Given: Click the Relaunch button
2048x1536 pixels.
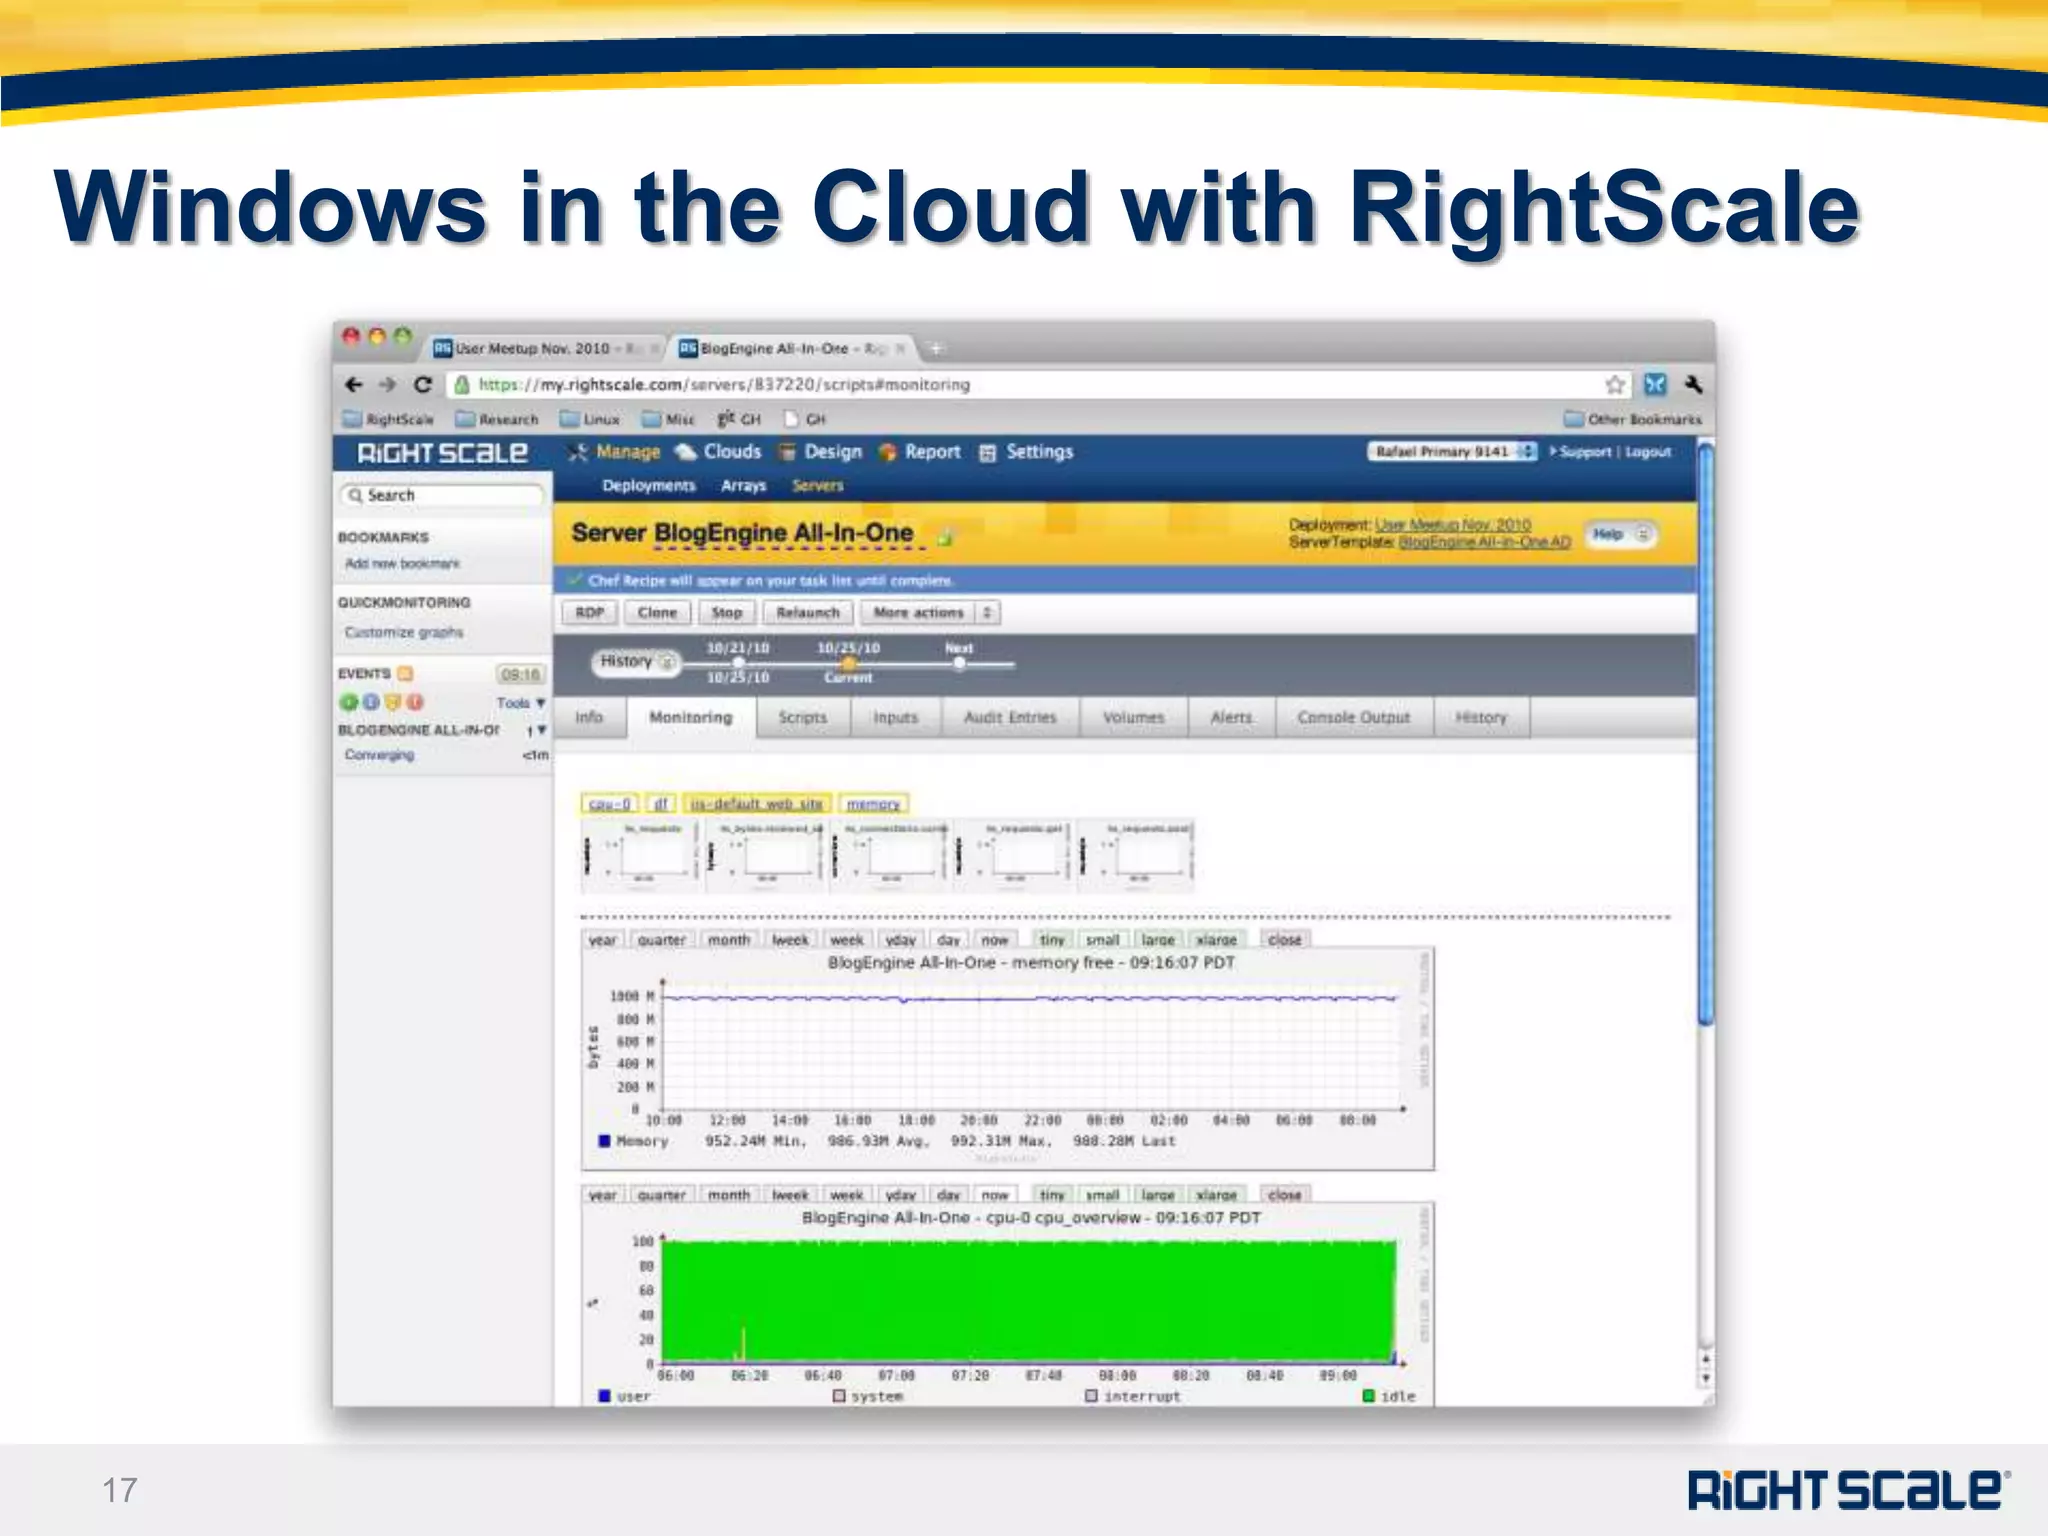Looking at the screenshot, I should pyautogui.click(x=808, y=612).
